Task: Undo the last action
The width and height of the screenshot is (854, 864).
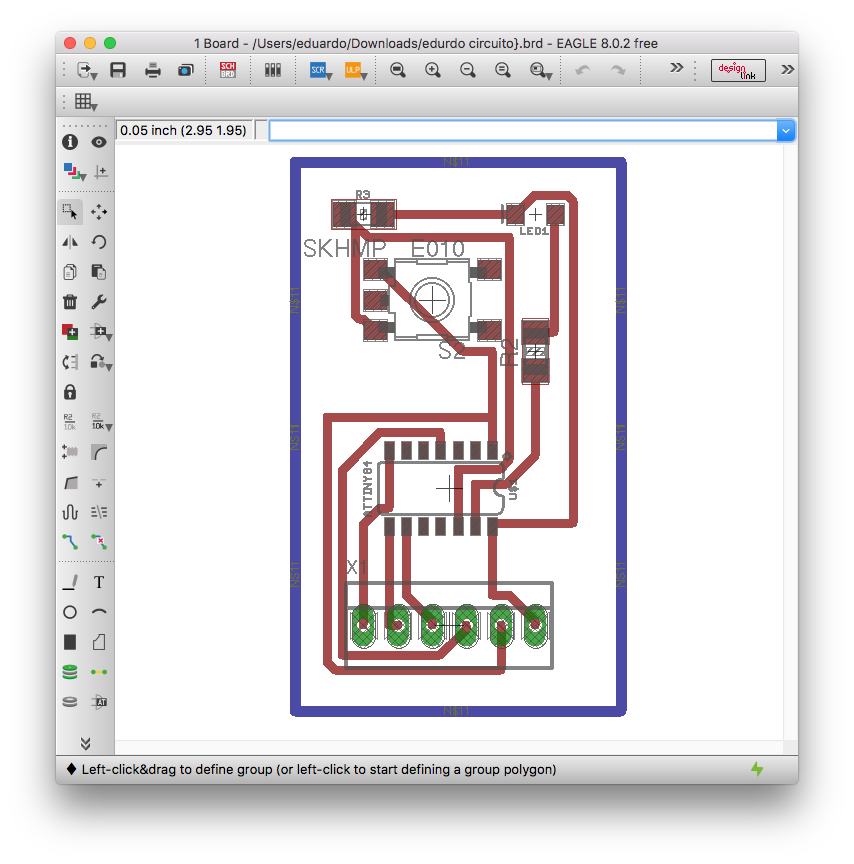Action: click(583, 70)
